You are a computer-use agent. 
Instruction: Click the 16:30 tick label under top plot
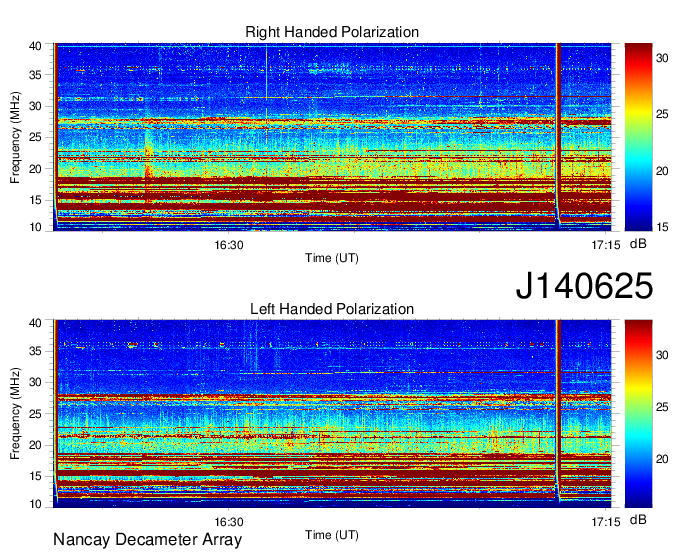coord(229,245)
